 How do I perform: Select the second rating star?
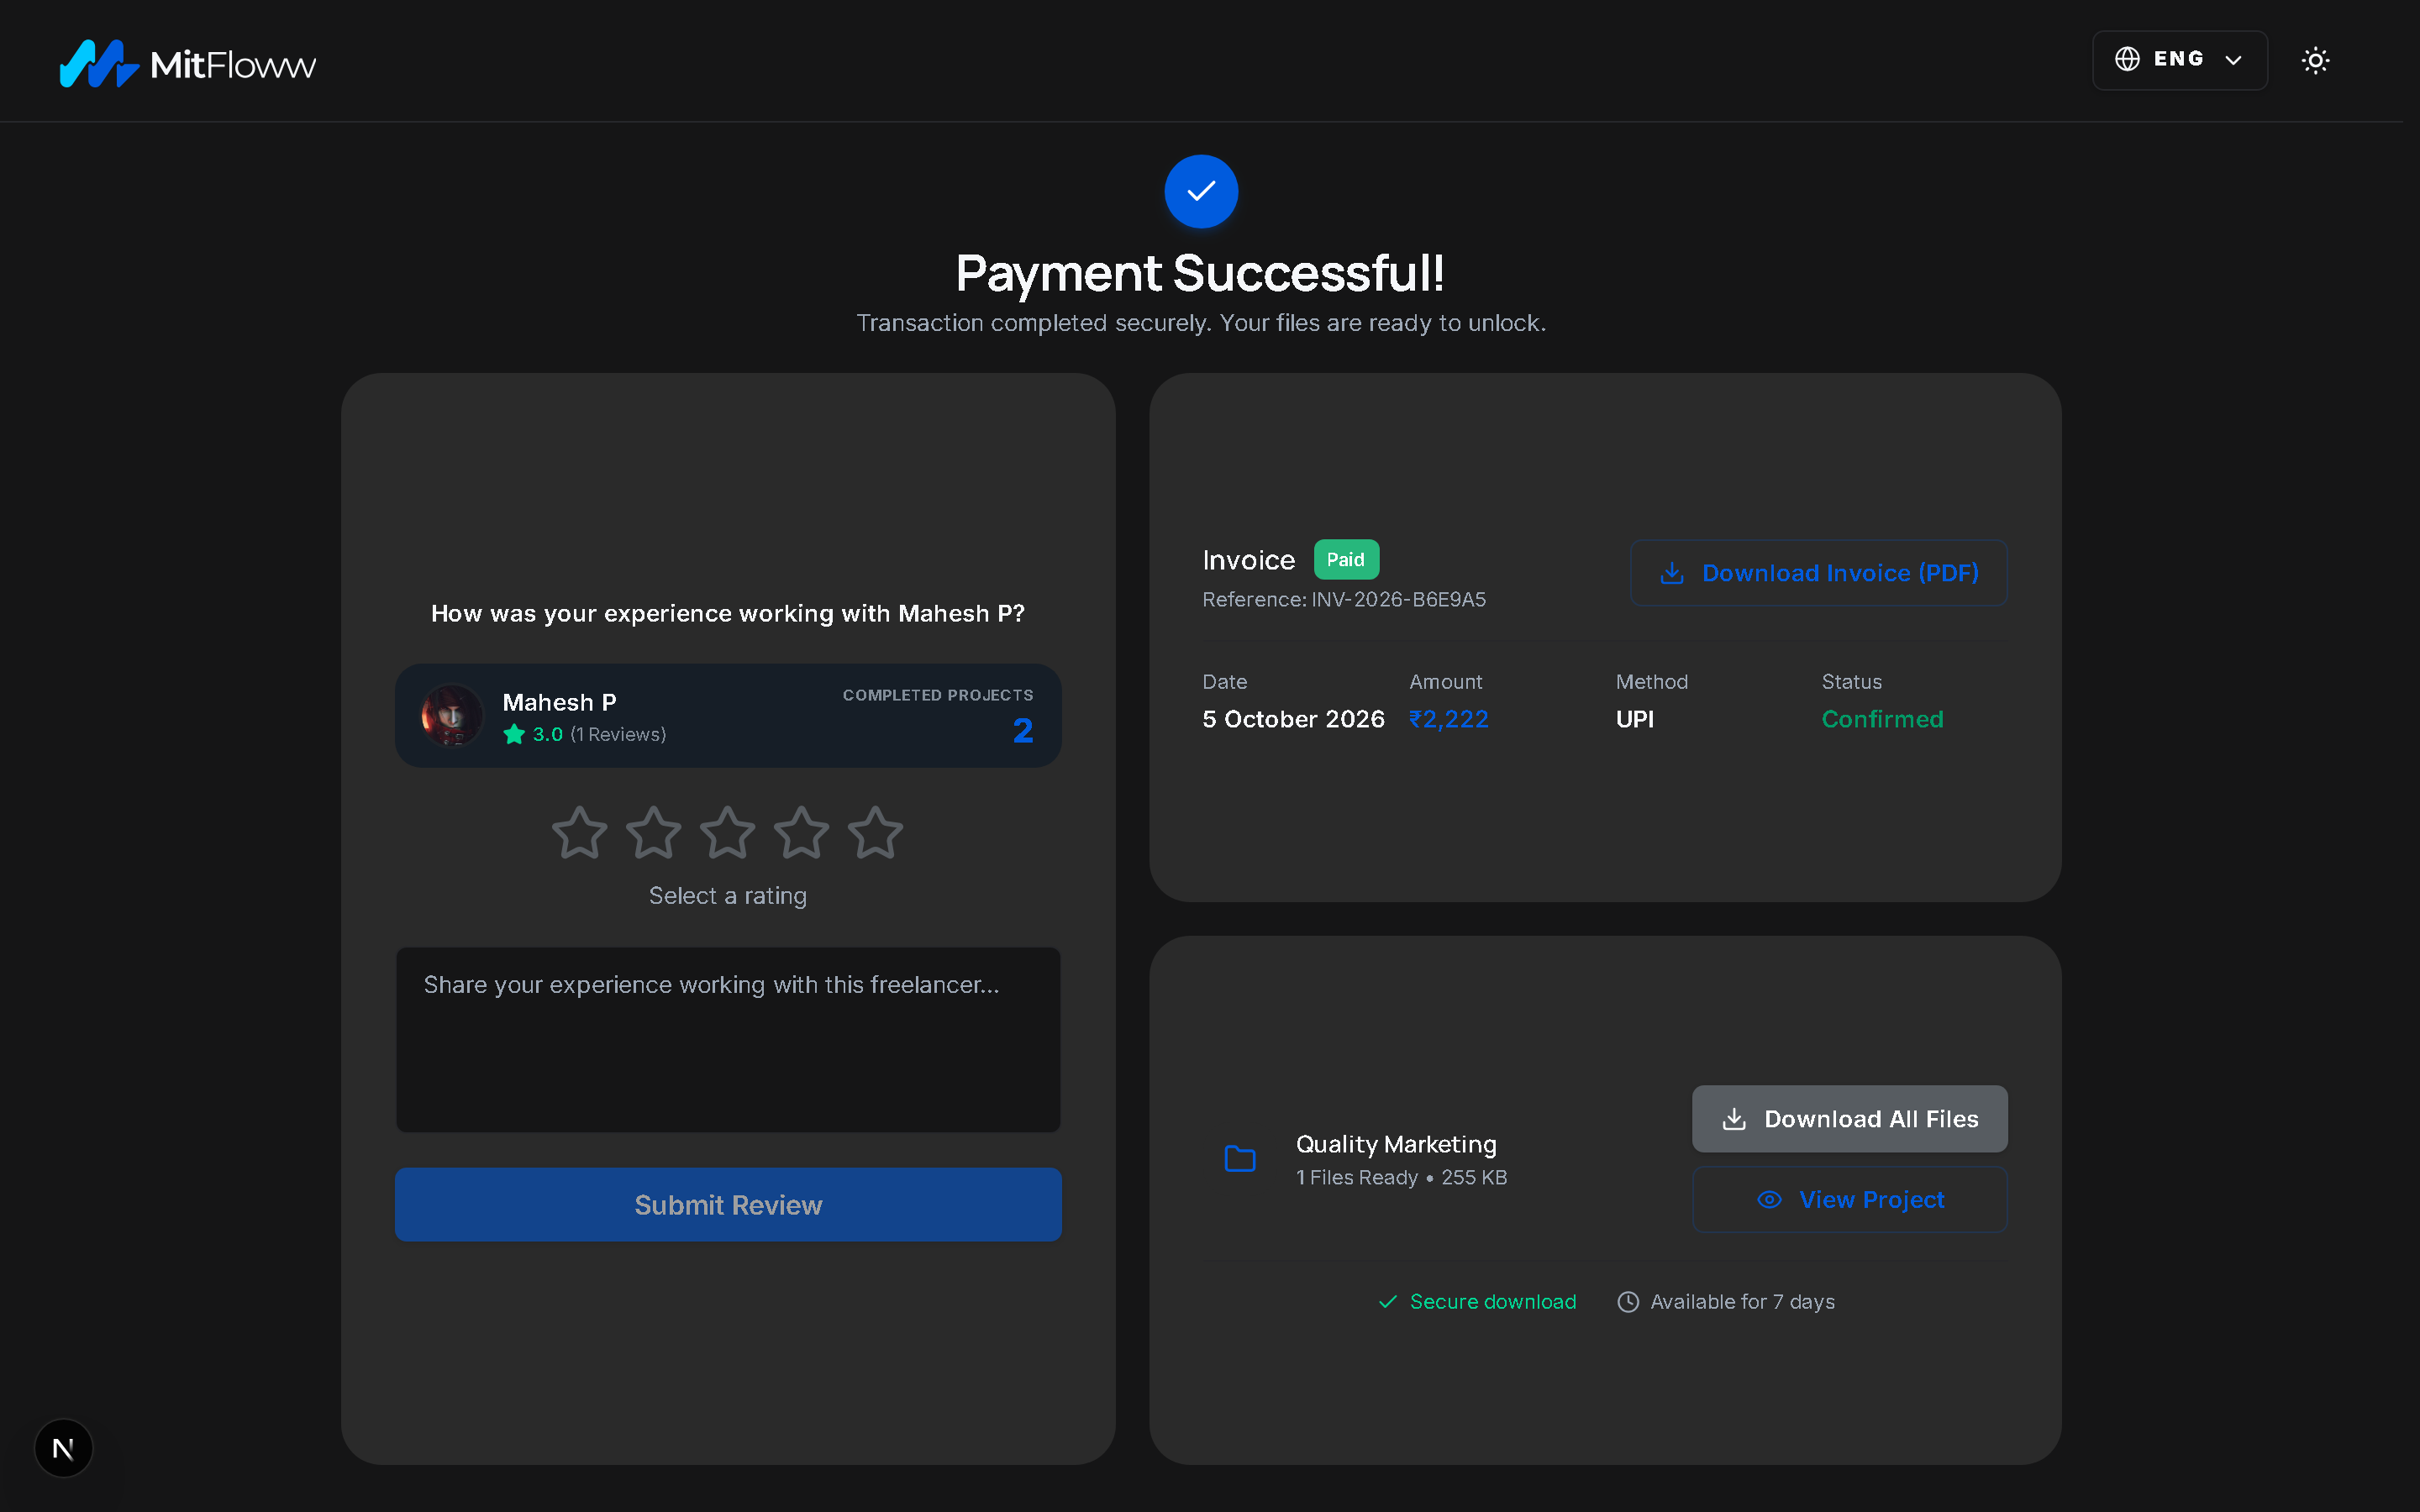click(653, 833)
